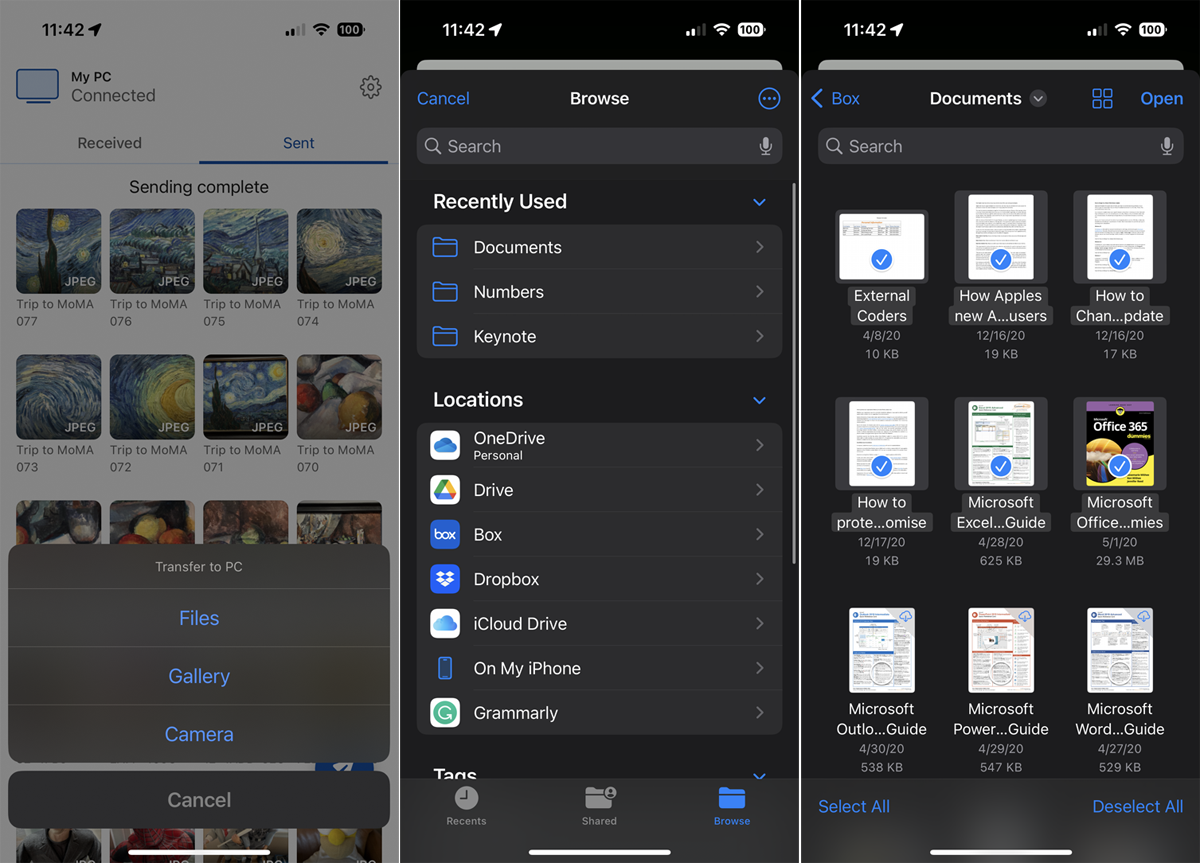1200x863 pixels.
Task: Choose Gallery from Transfer to PC
Action: pos(199,676)
